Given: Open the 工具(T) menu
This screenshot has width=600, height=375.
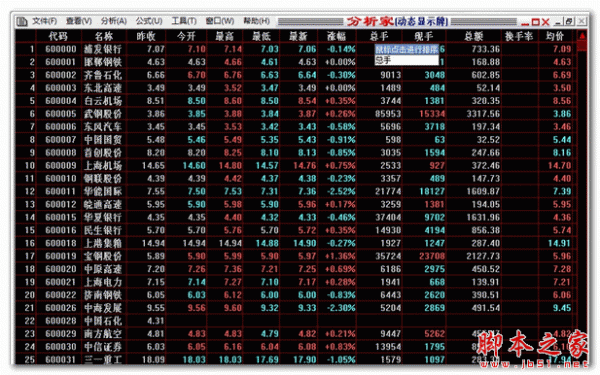Looking at the screenshot, I should tap(184, 21).
